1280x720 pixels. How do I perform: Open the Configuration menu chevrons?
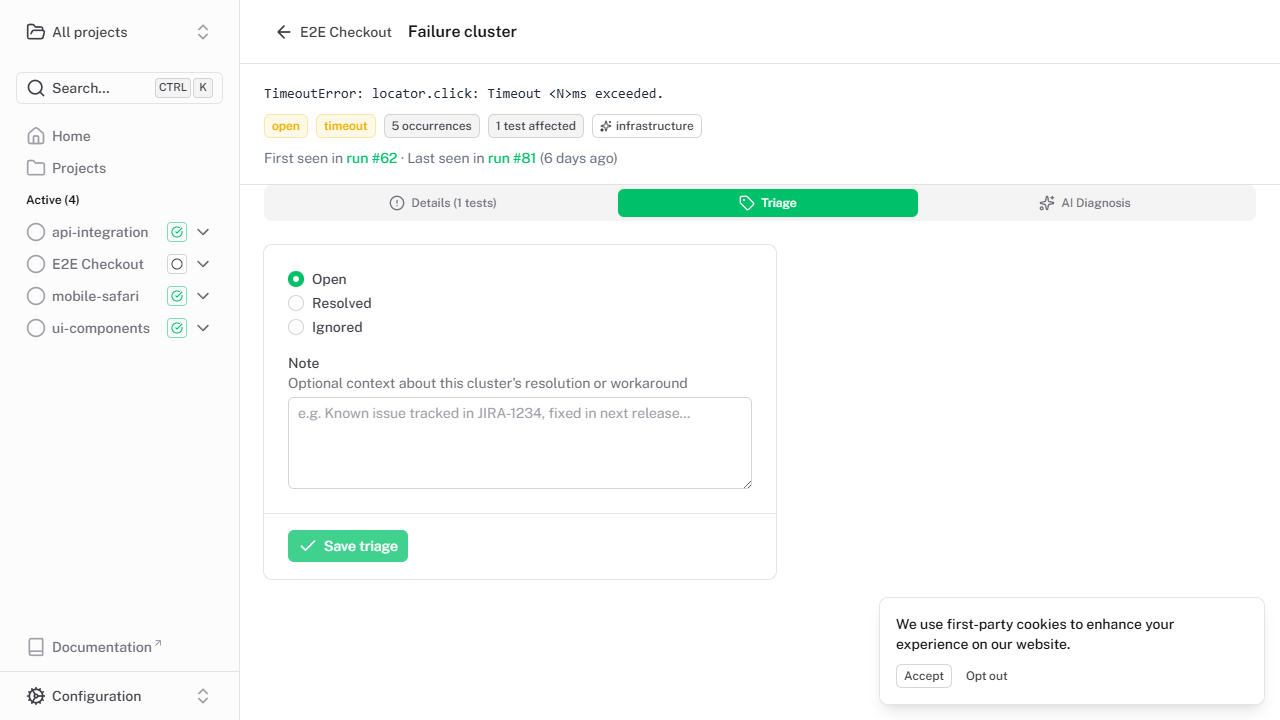coord(203,696)
